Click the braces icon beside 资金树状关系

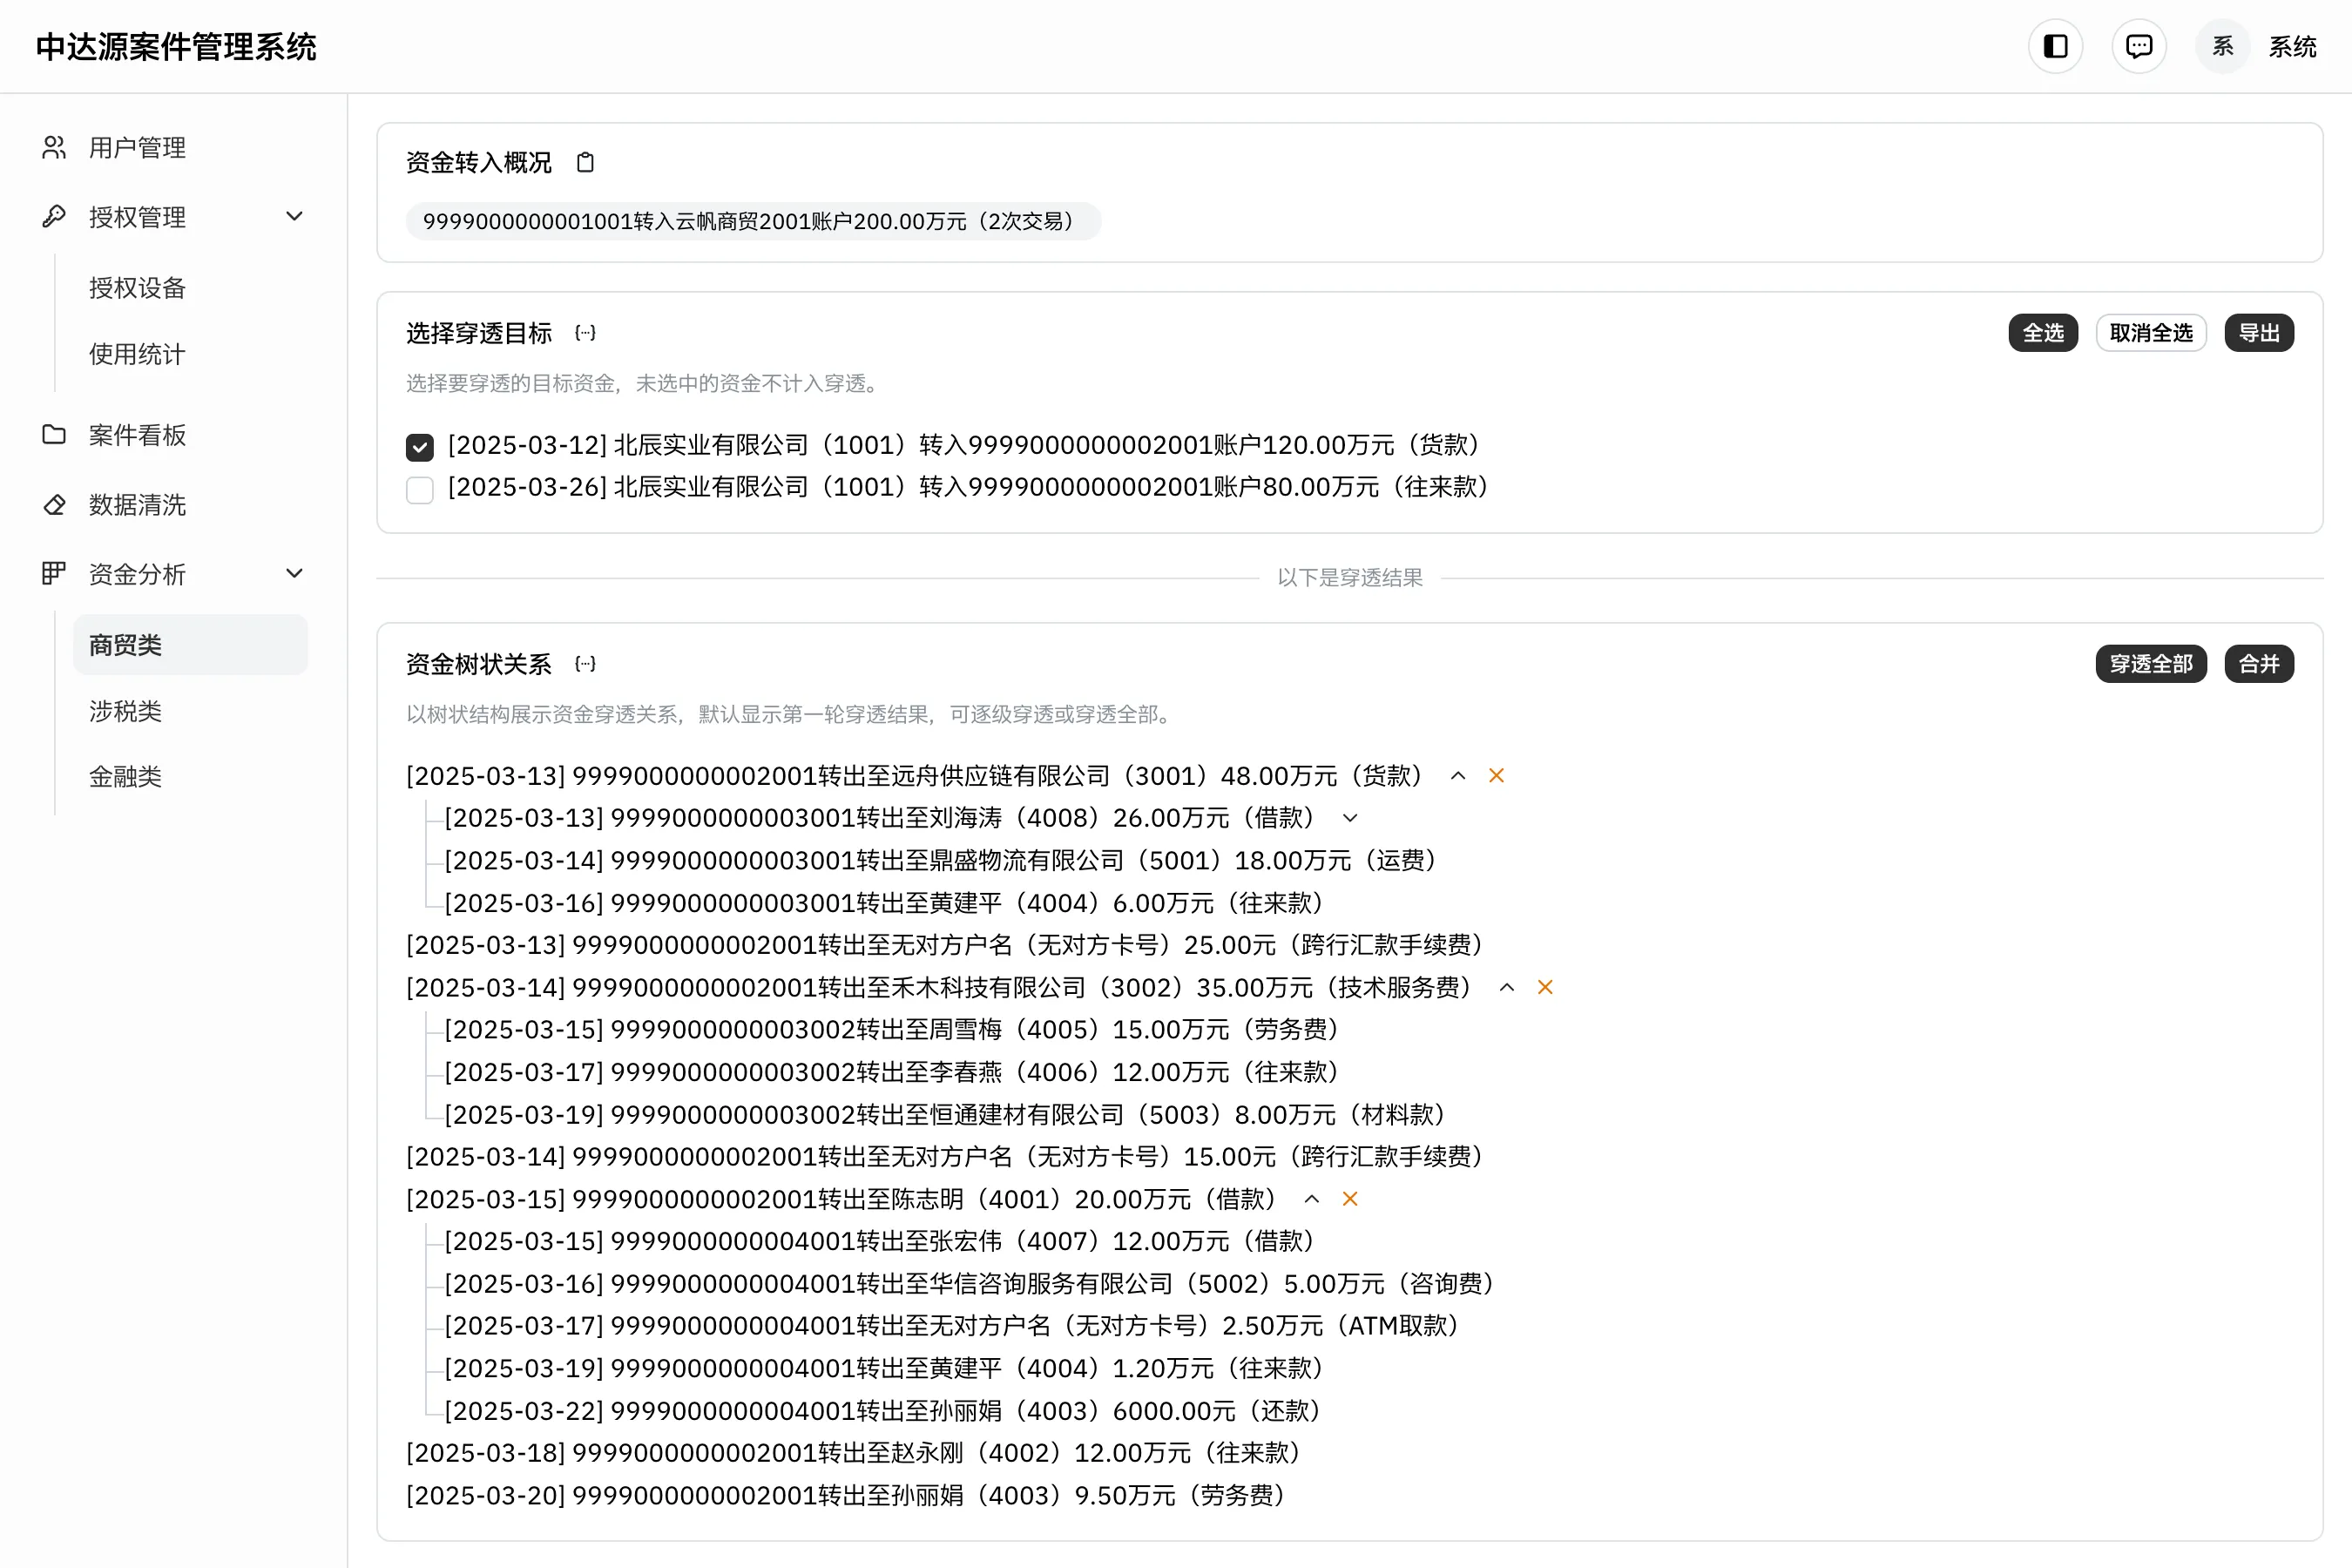tap(586, 664)
